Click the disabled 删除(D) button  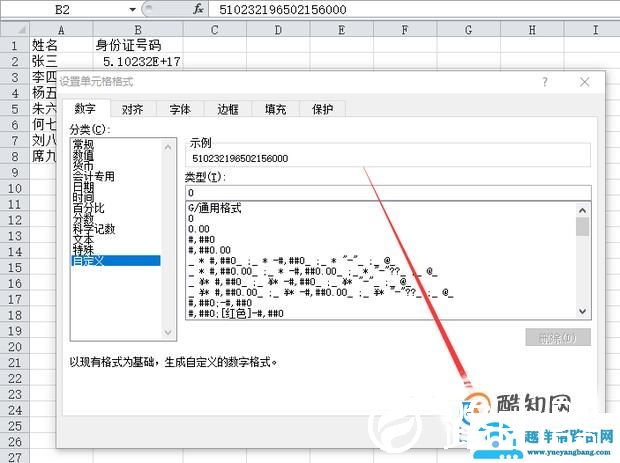point(558,338)
